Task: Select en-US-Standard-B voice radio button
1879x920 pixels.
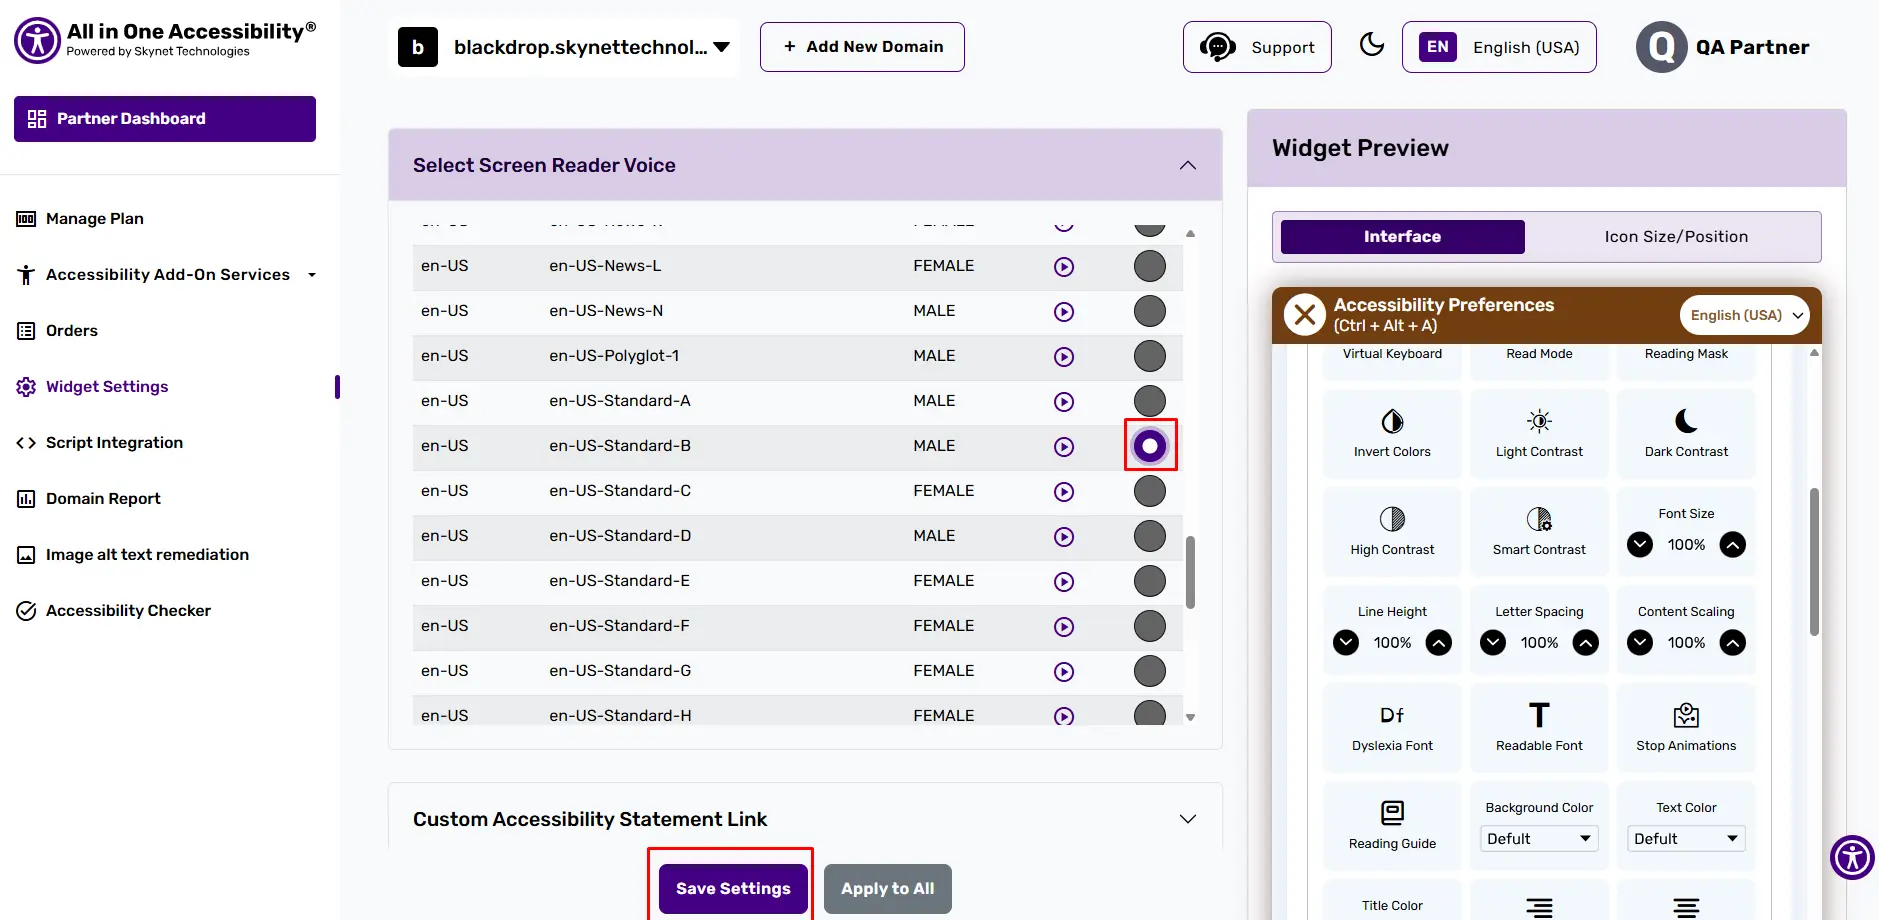Action: 1150,446
